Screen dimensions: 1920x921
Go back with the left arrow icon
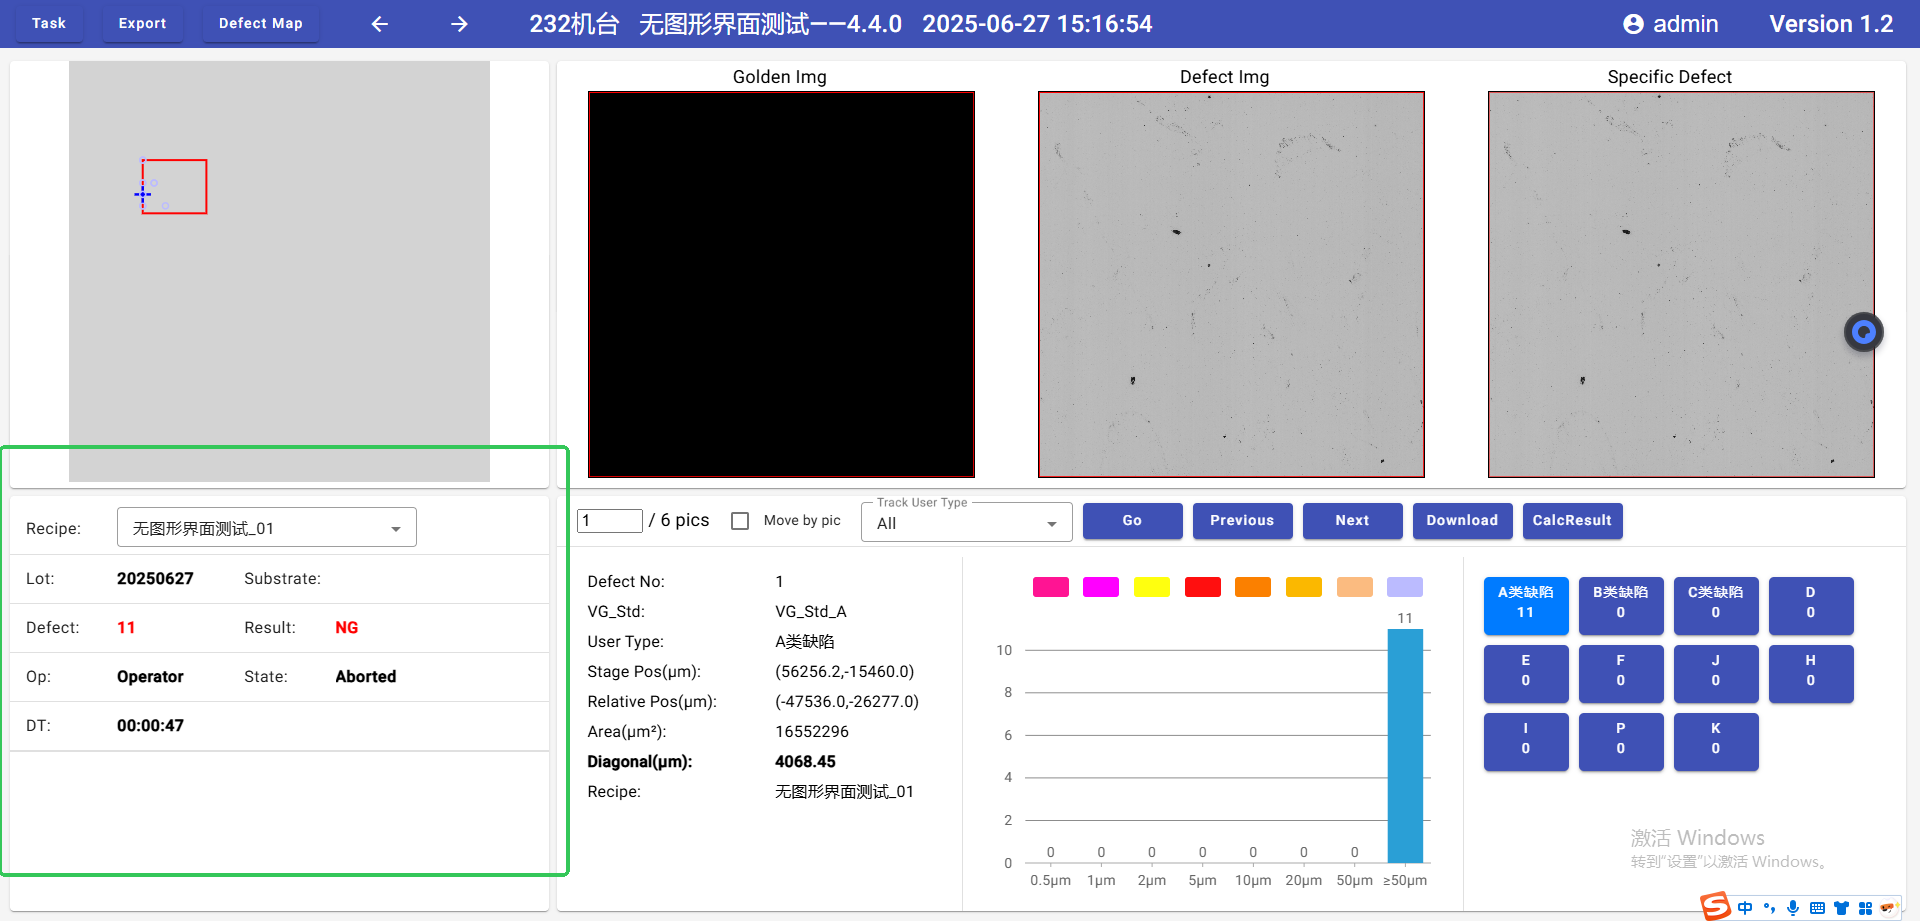click(380, 24)
